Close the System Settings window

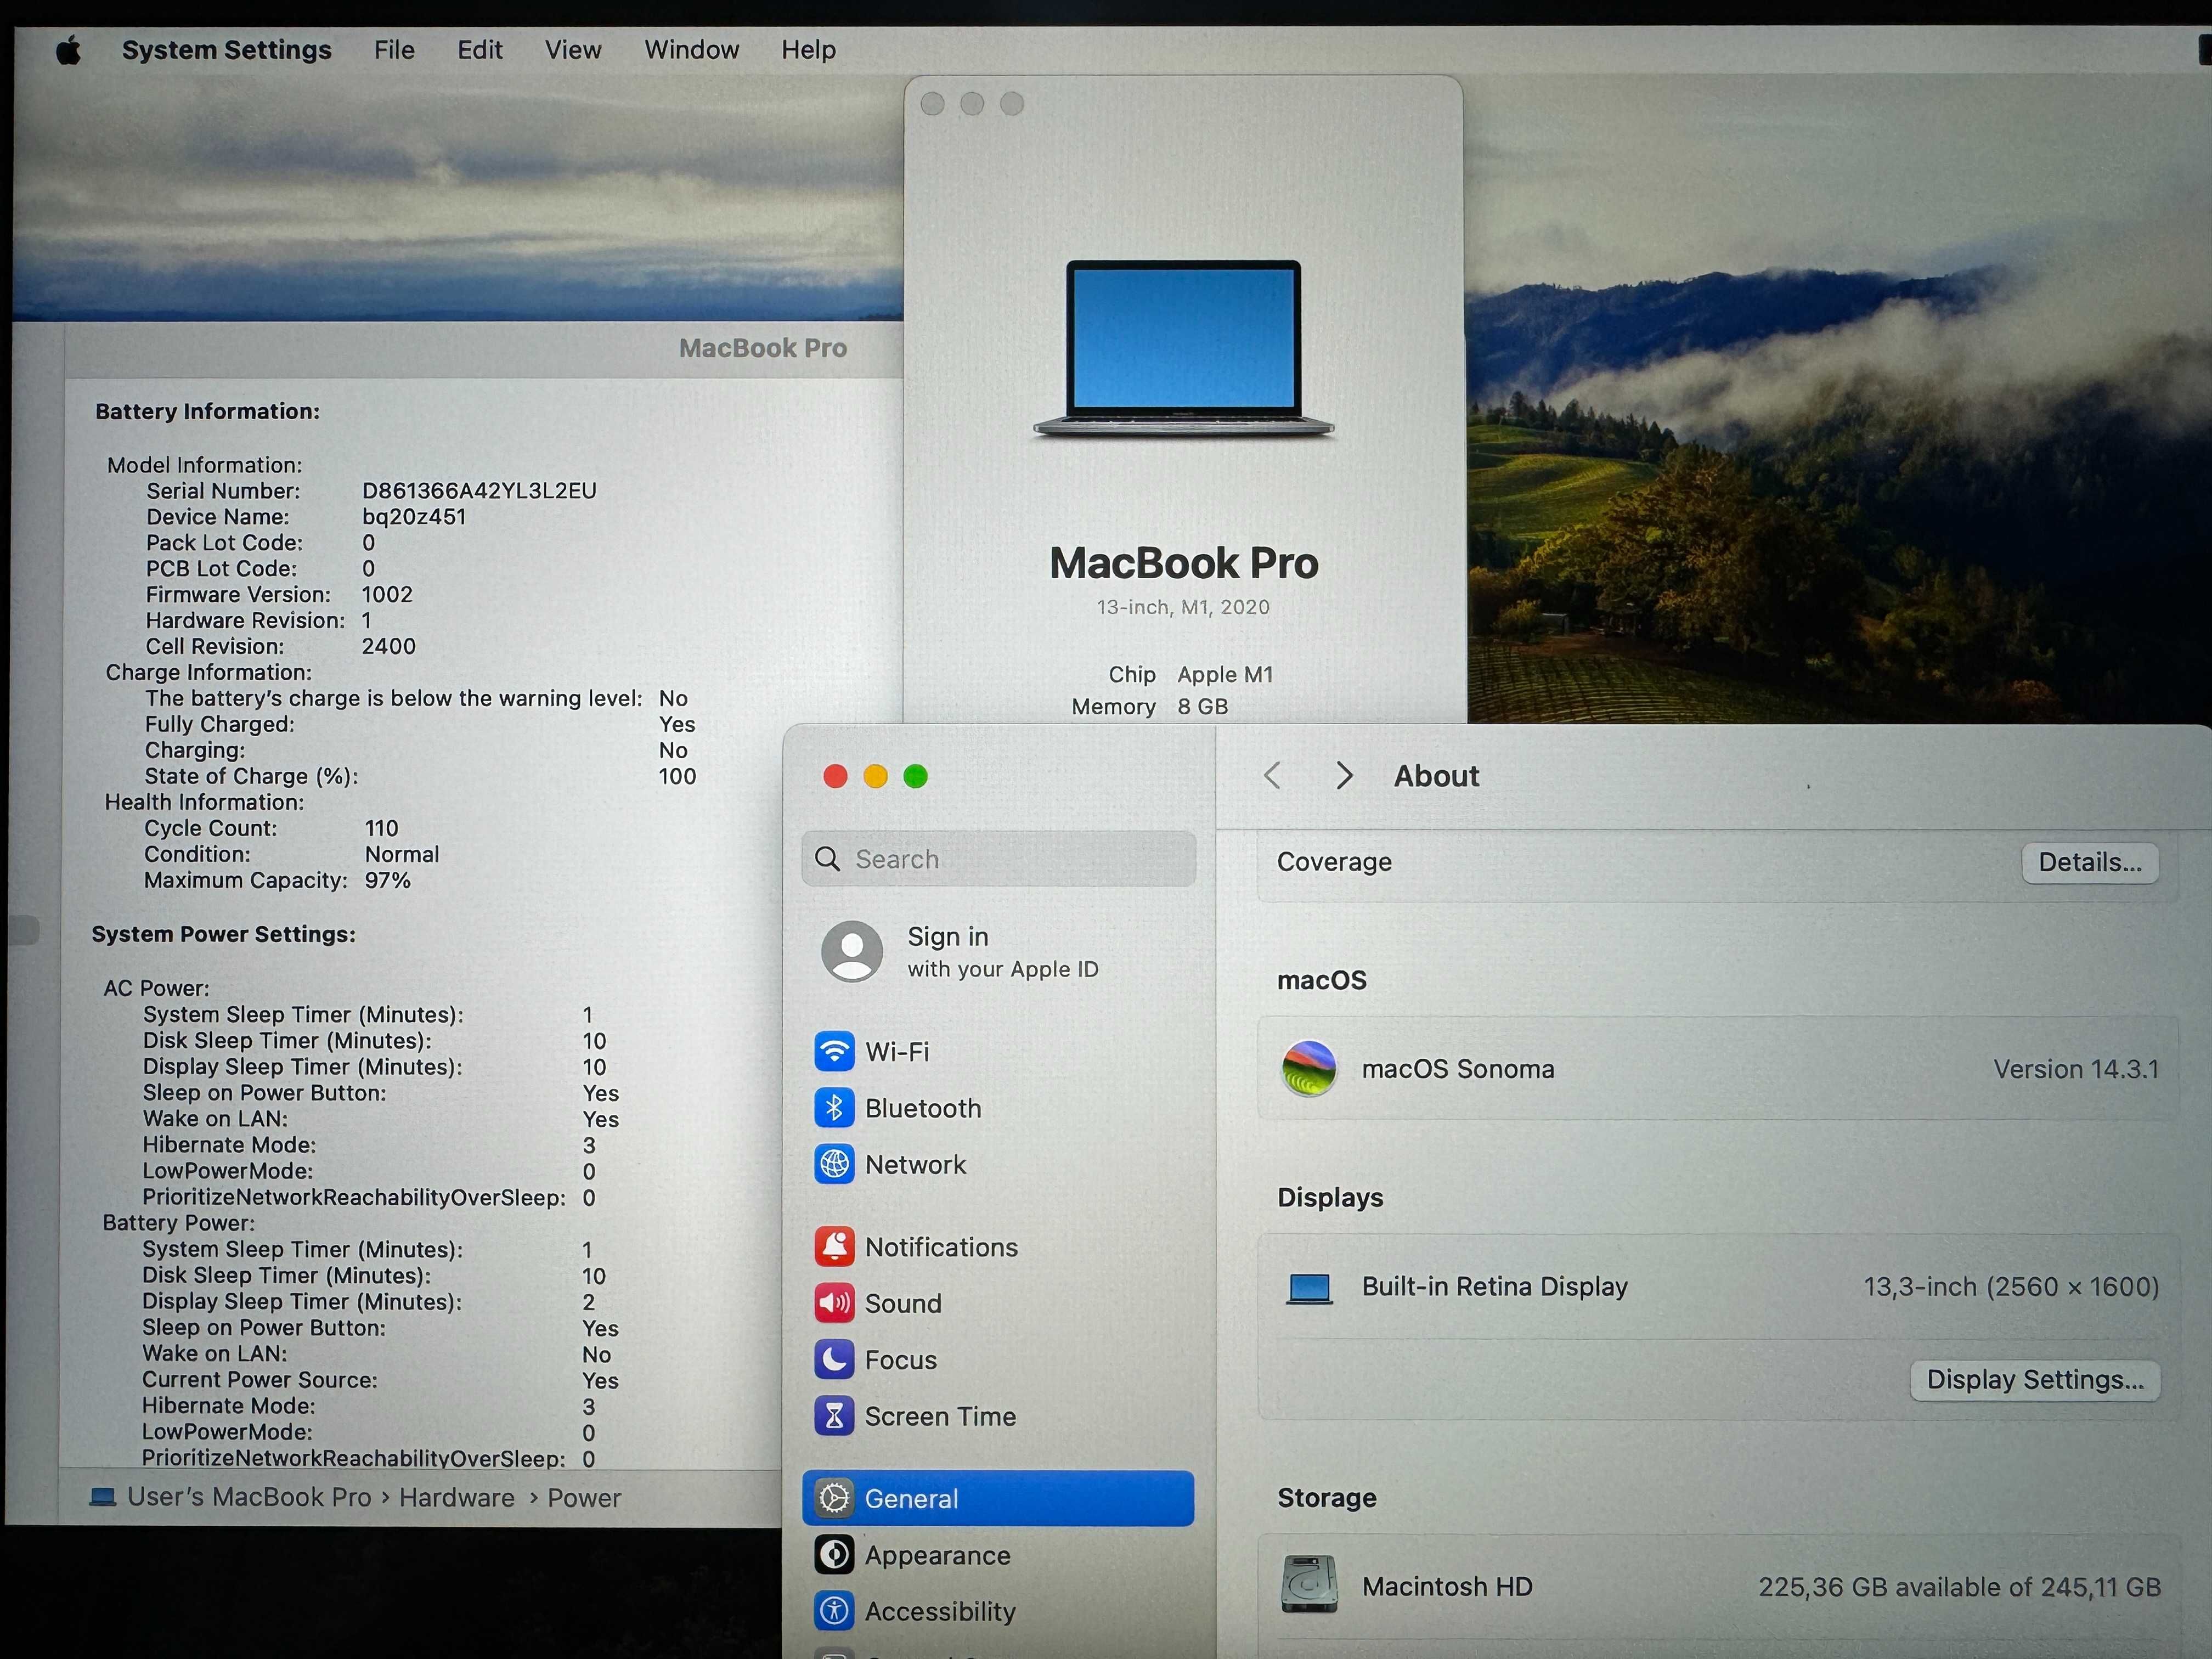tap(835, 776)
